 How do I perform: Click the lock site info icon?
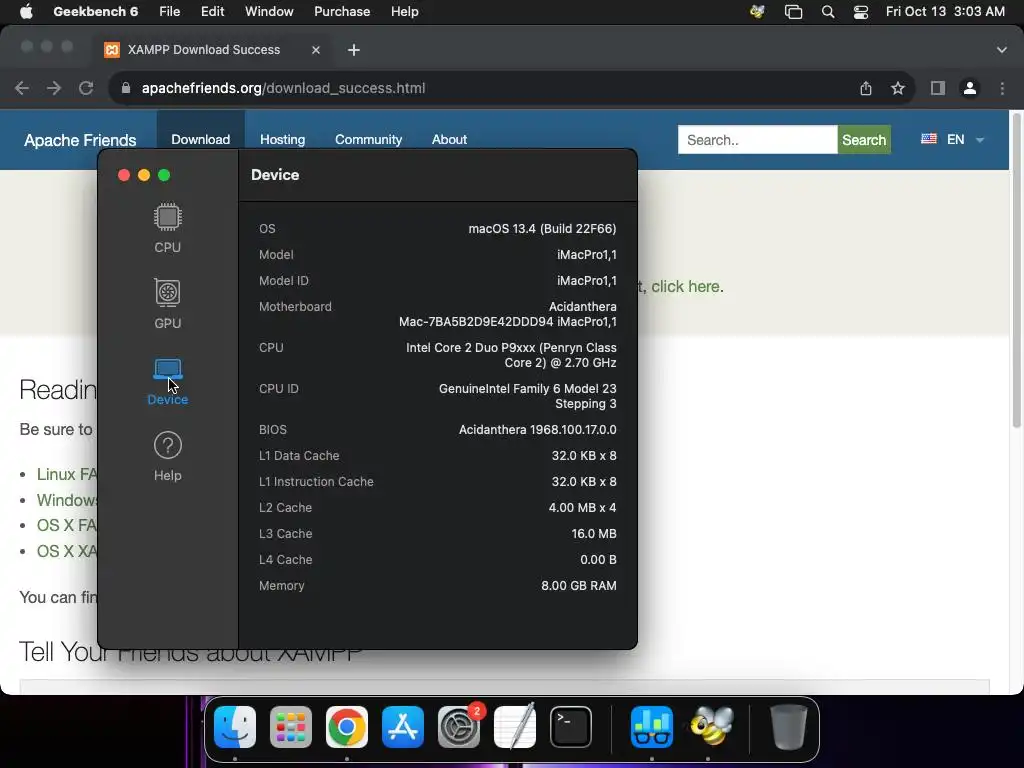coord(126,88)
